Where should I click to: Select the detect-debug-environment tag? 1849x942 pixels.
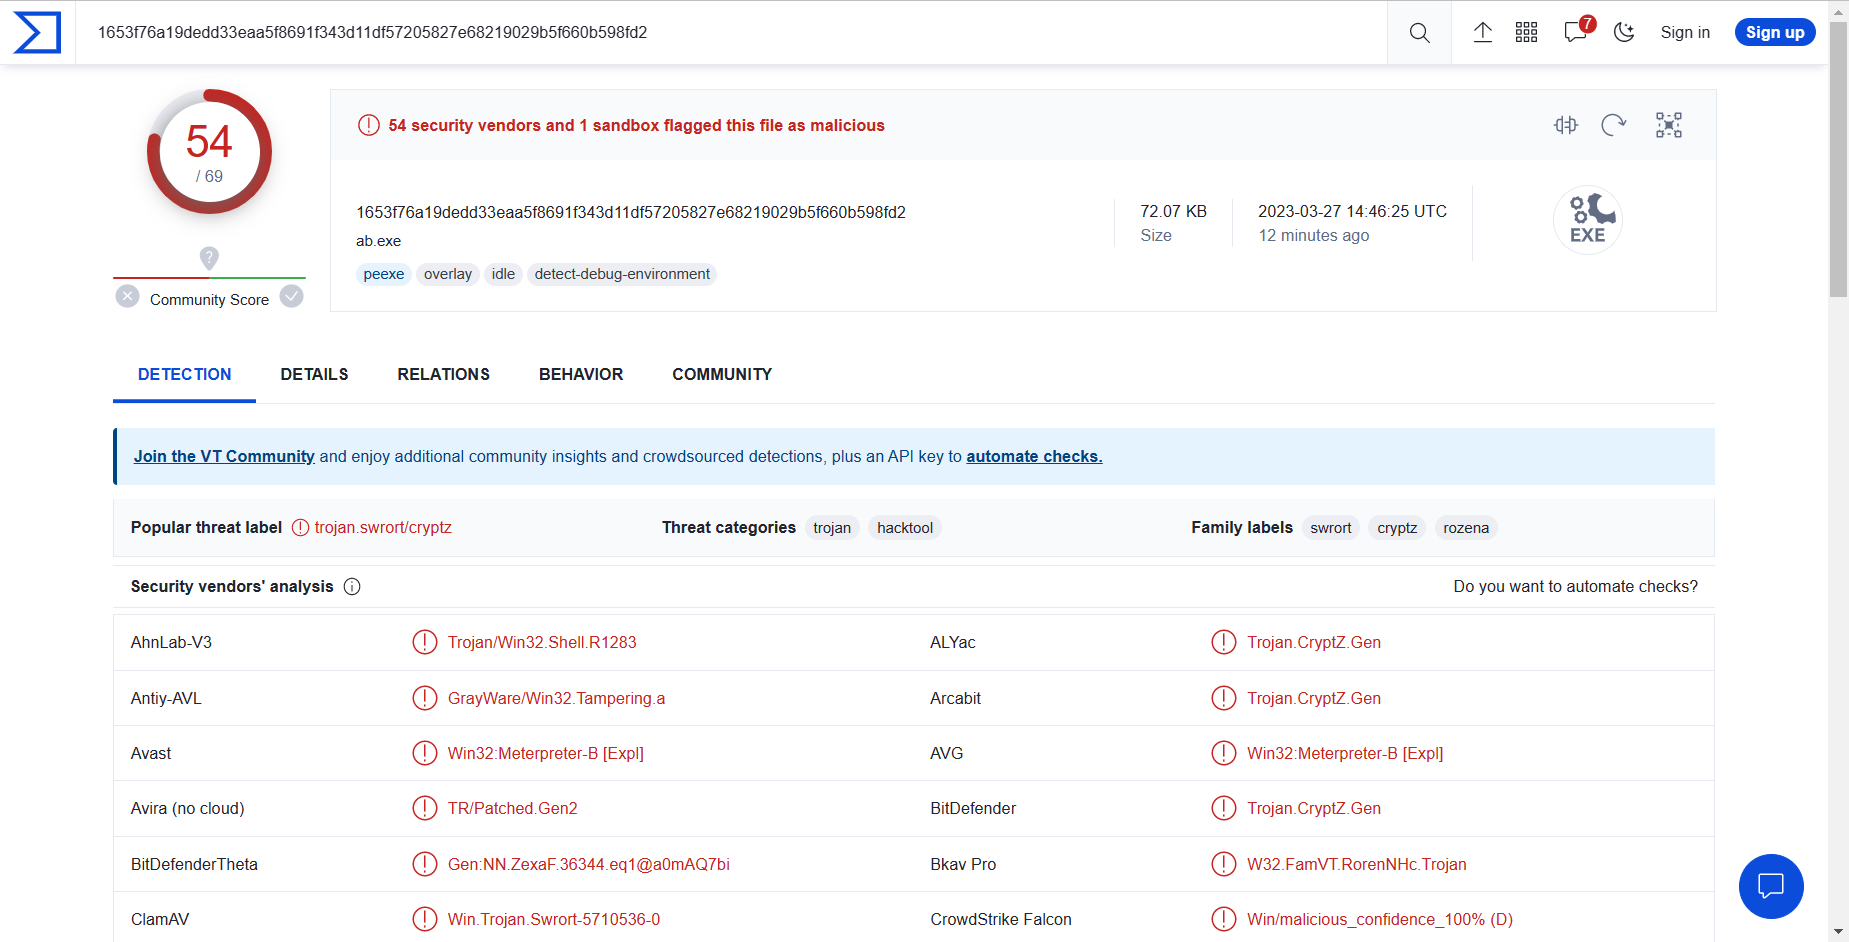[622, 274]
